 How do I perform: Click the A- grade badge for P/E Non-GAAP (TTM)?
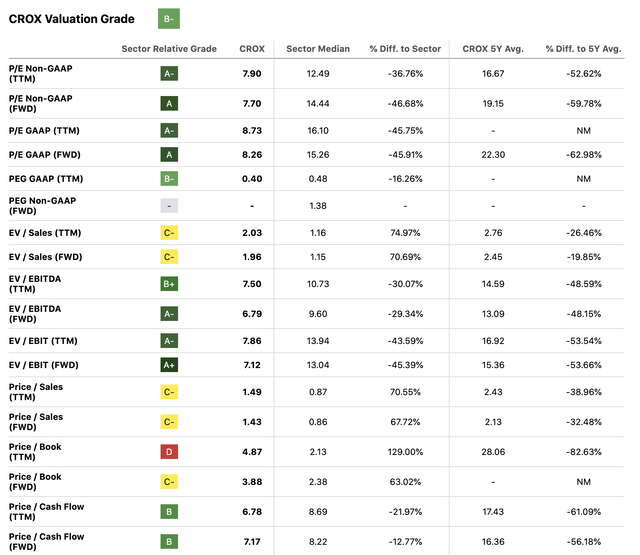pyautogui.click(x=169, y=74)
